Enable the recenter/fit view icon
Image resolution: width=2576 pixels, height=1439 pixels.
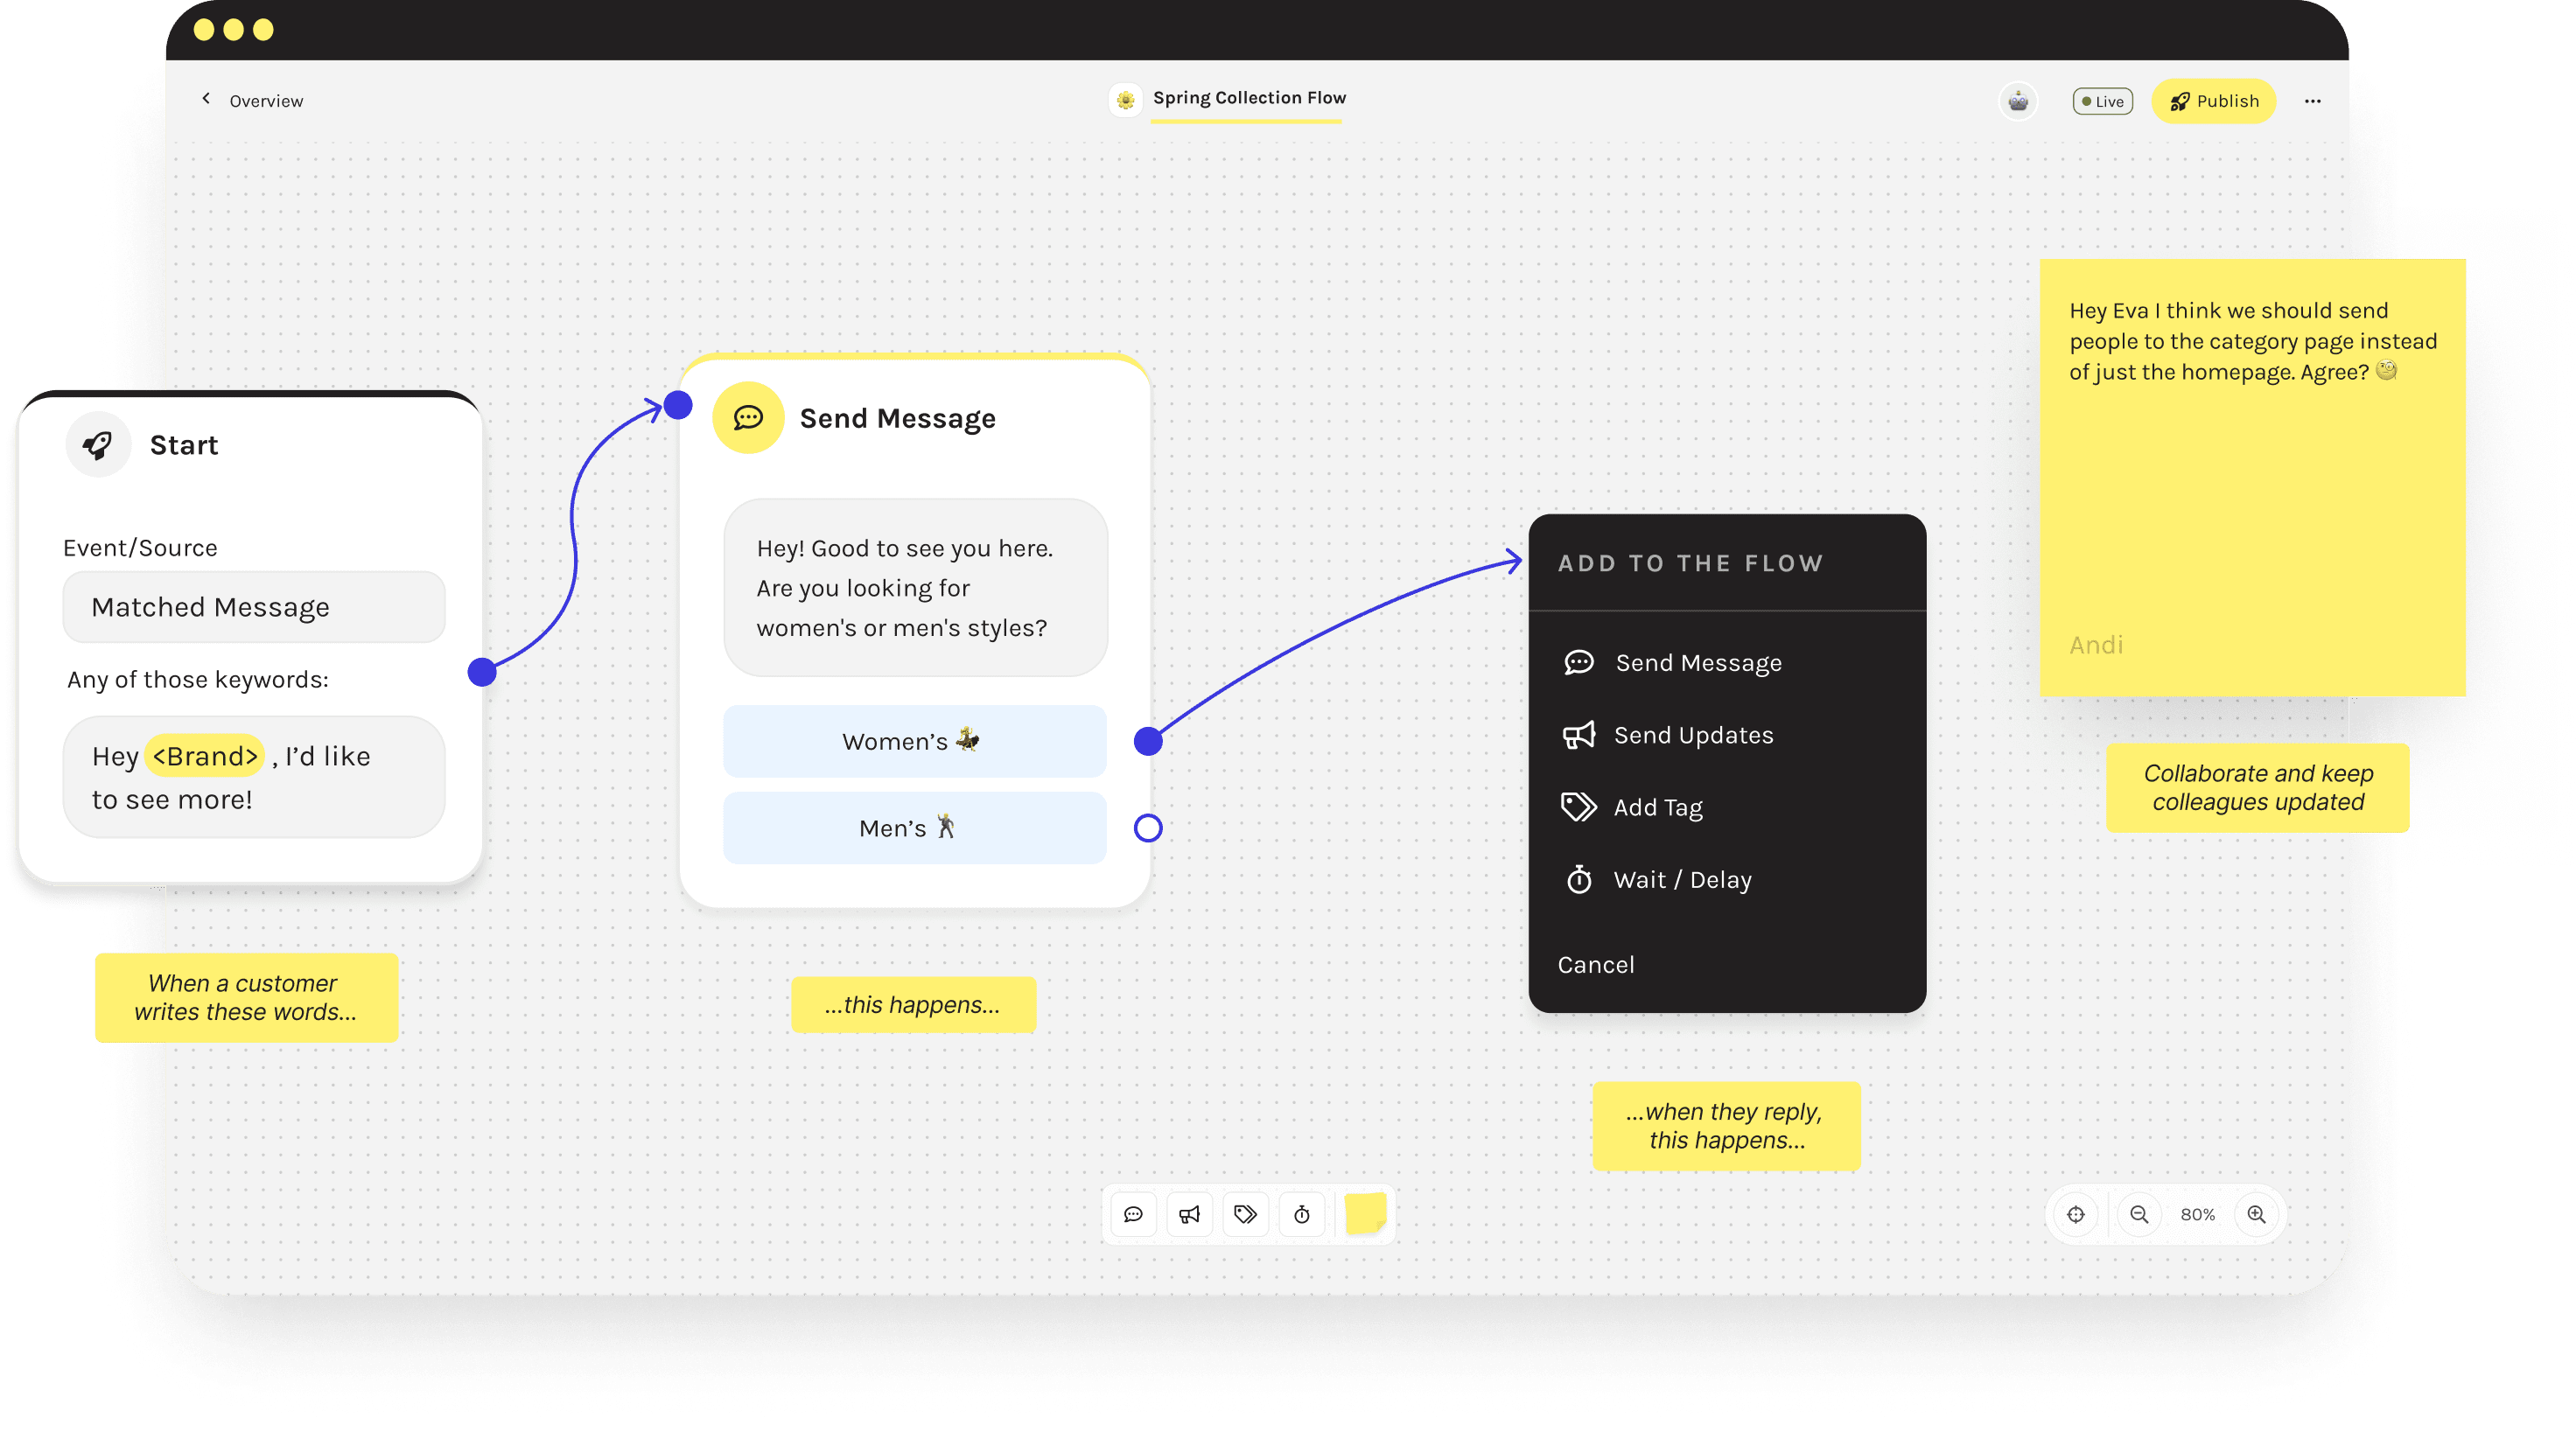coord(2074,1212)
